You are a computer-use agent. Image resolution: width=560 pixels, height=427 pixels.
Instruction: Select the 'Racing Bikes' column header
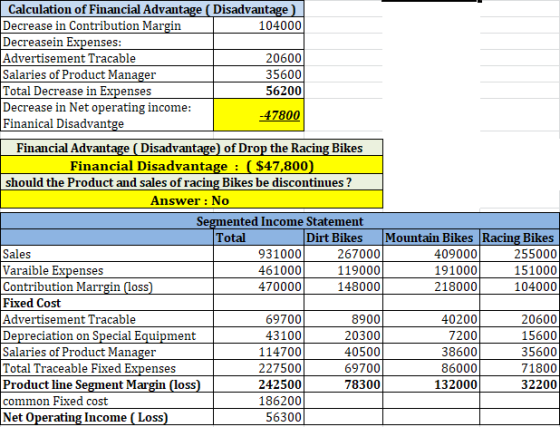click(x=520, y=237)
